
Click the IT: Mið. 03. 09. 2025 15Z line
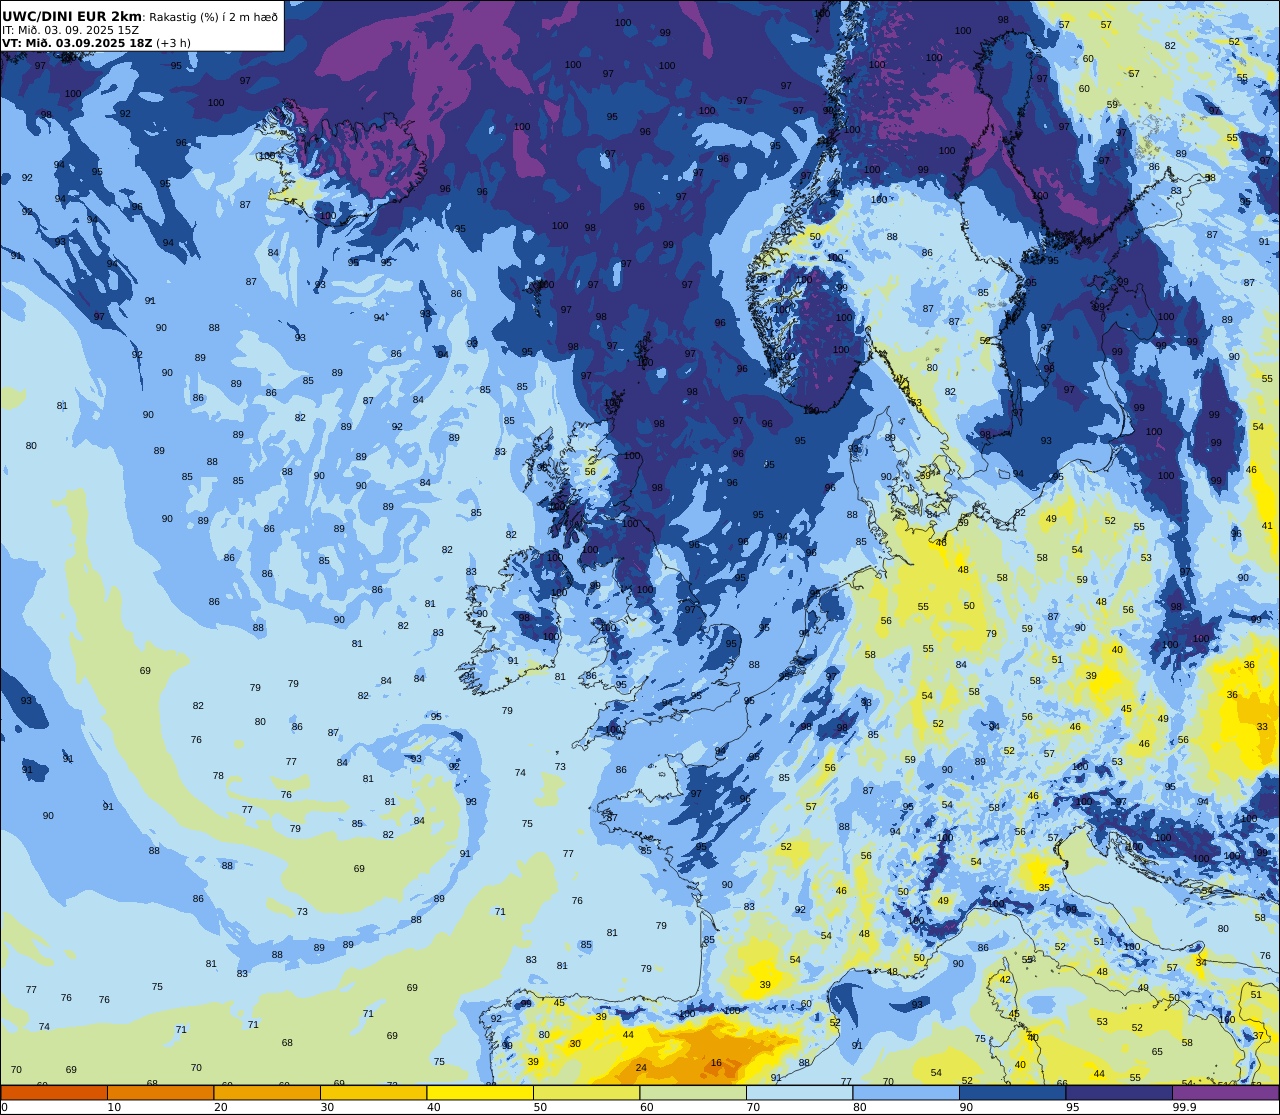(x=70, y=30)
